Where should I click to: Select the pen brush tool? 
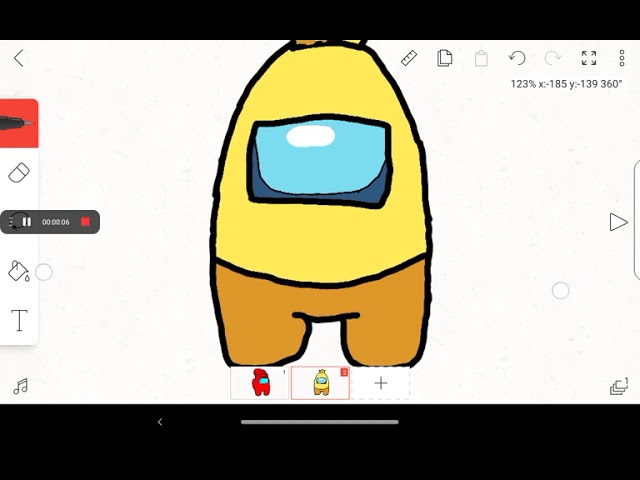click(x=19, y=123)
